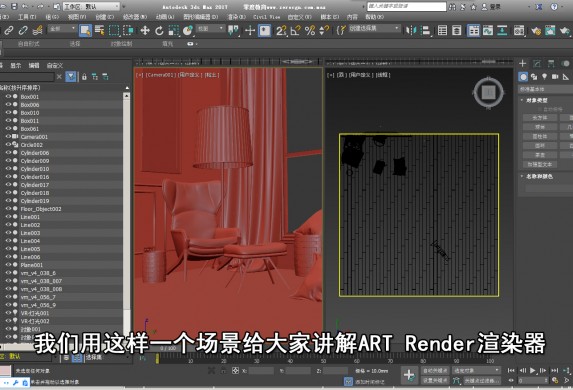The image size is (573, 390).
Task: Activate the Select Object tool
Action: [85, 30]
